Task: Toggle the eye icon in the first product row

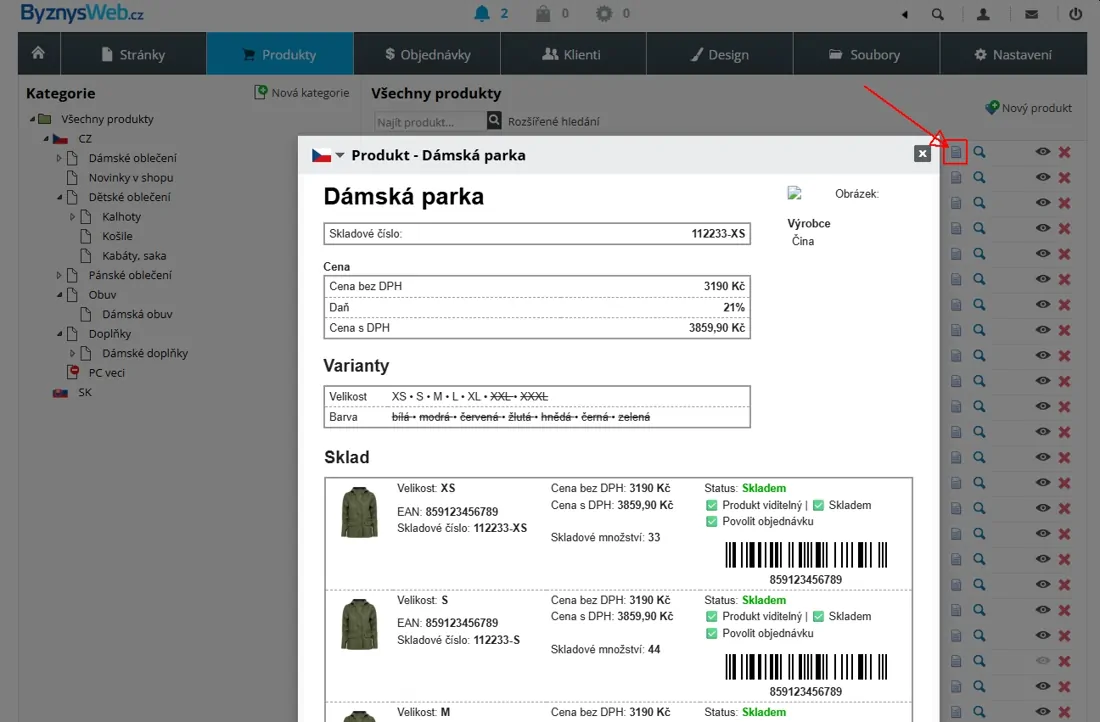Action: 1042,152
